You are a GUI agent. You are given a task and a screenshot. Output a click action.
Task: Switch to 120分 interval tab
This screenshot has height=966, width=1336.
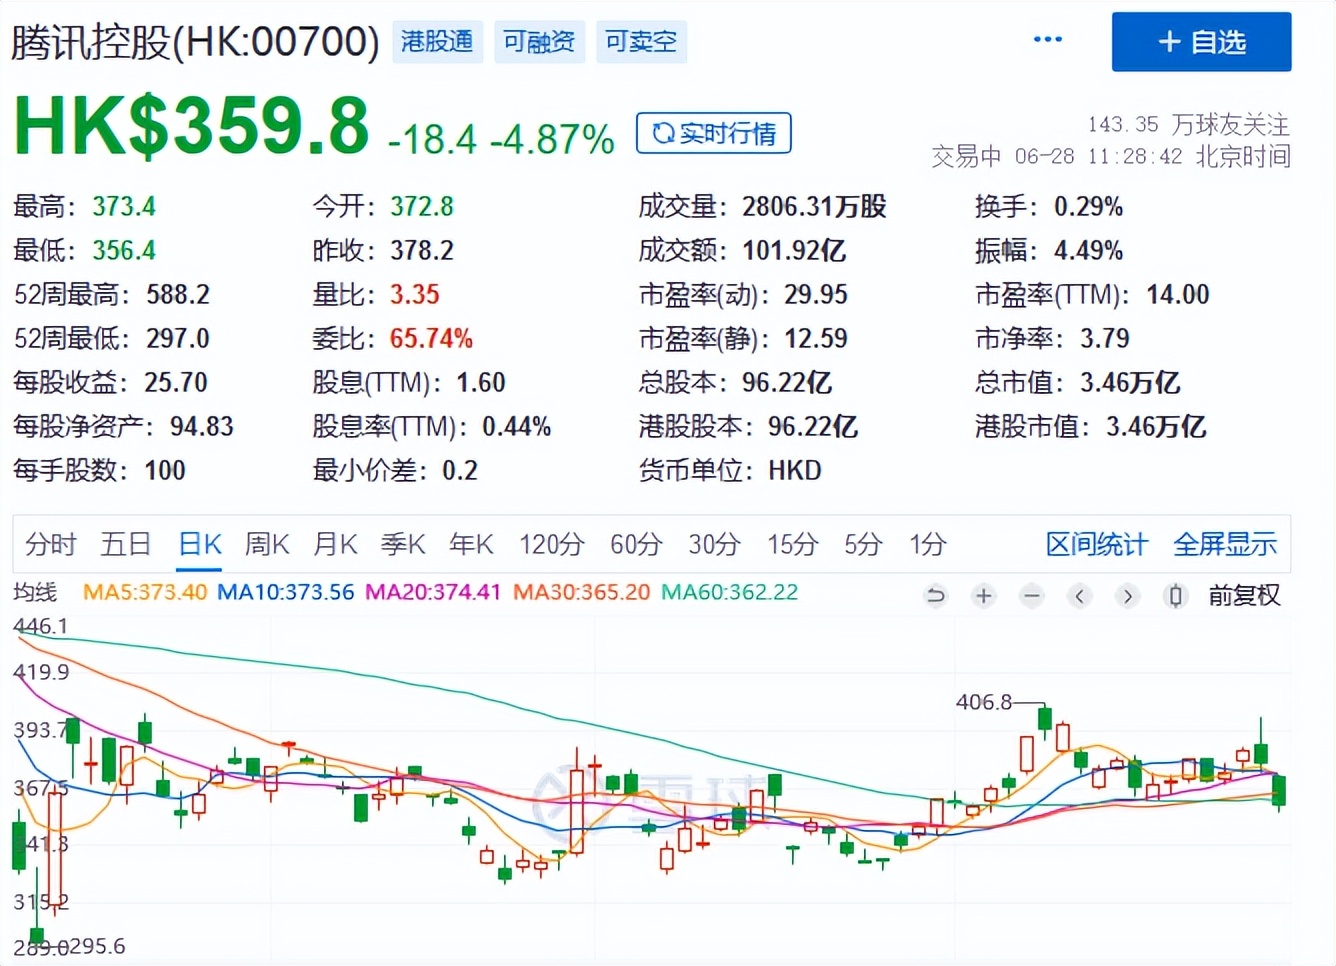tap(551, 544)
